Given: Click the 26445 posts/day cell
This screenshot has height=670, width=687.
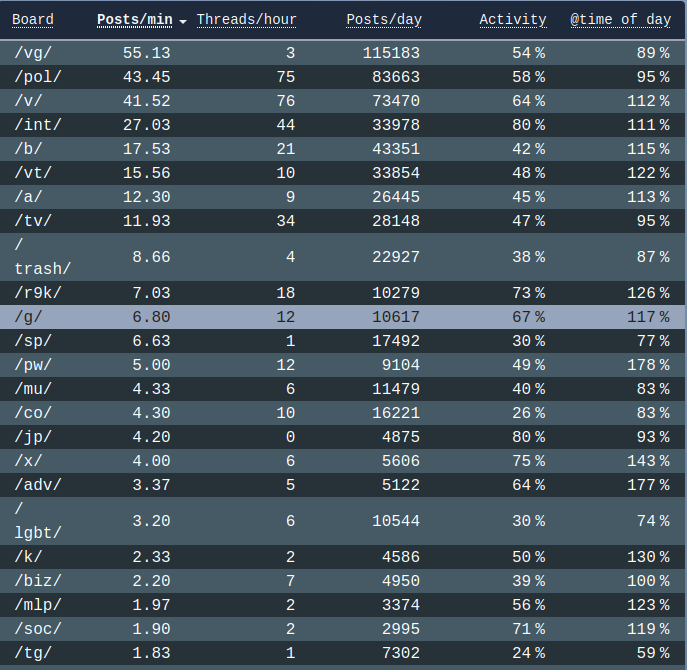Looking at the screenshot, I should 396,197.
